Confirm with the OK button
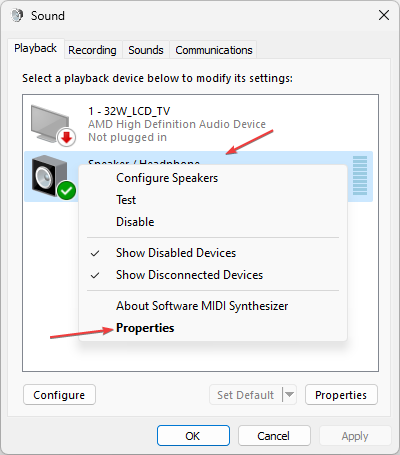400x455 pixels. point(193,436)
